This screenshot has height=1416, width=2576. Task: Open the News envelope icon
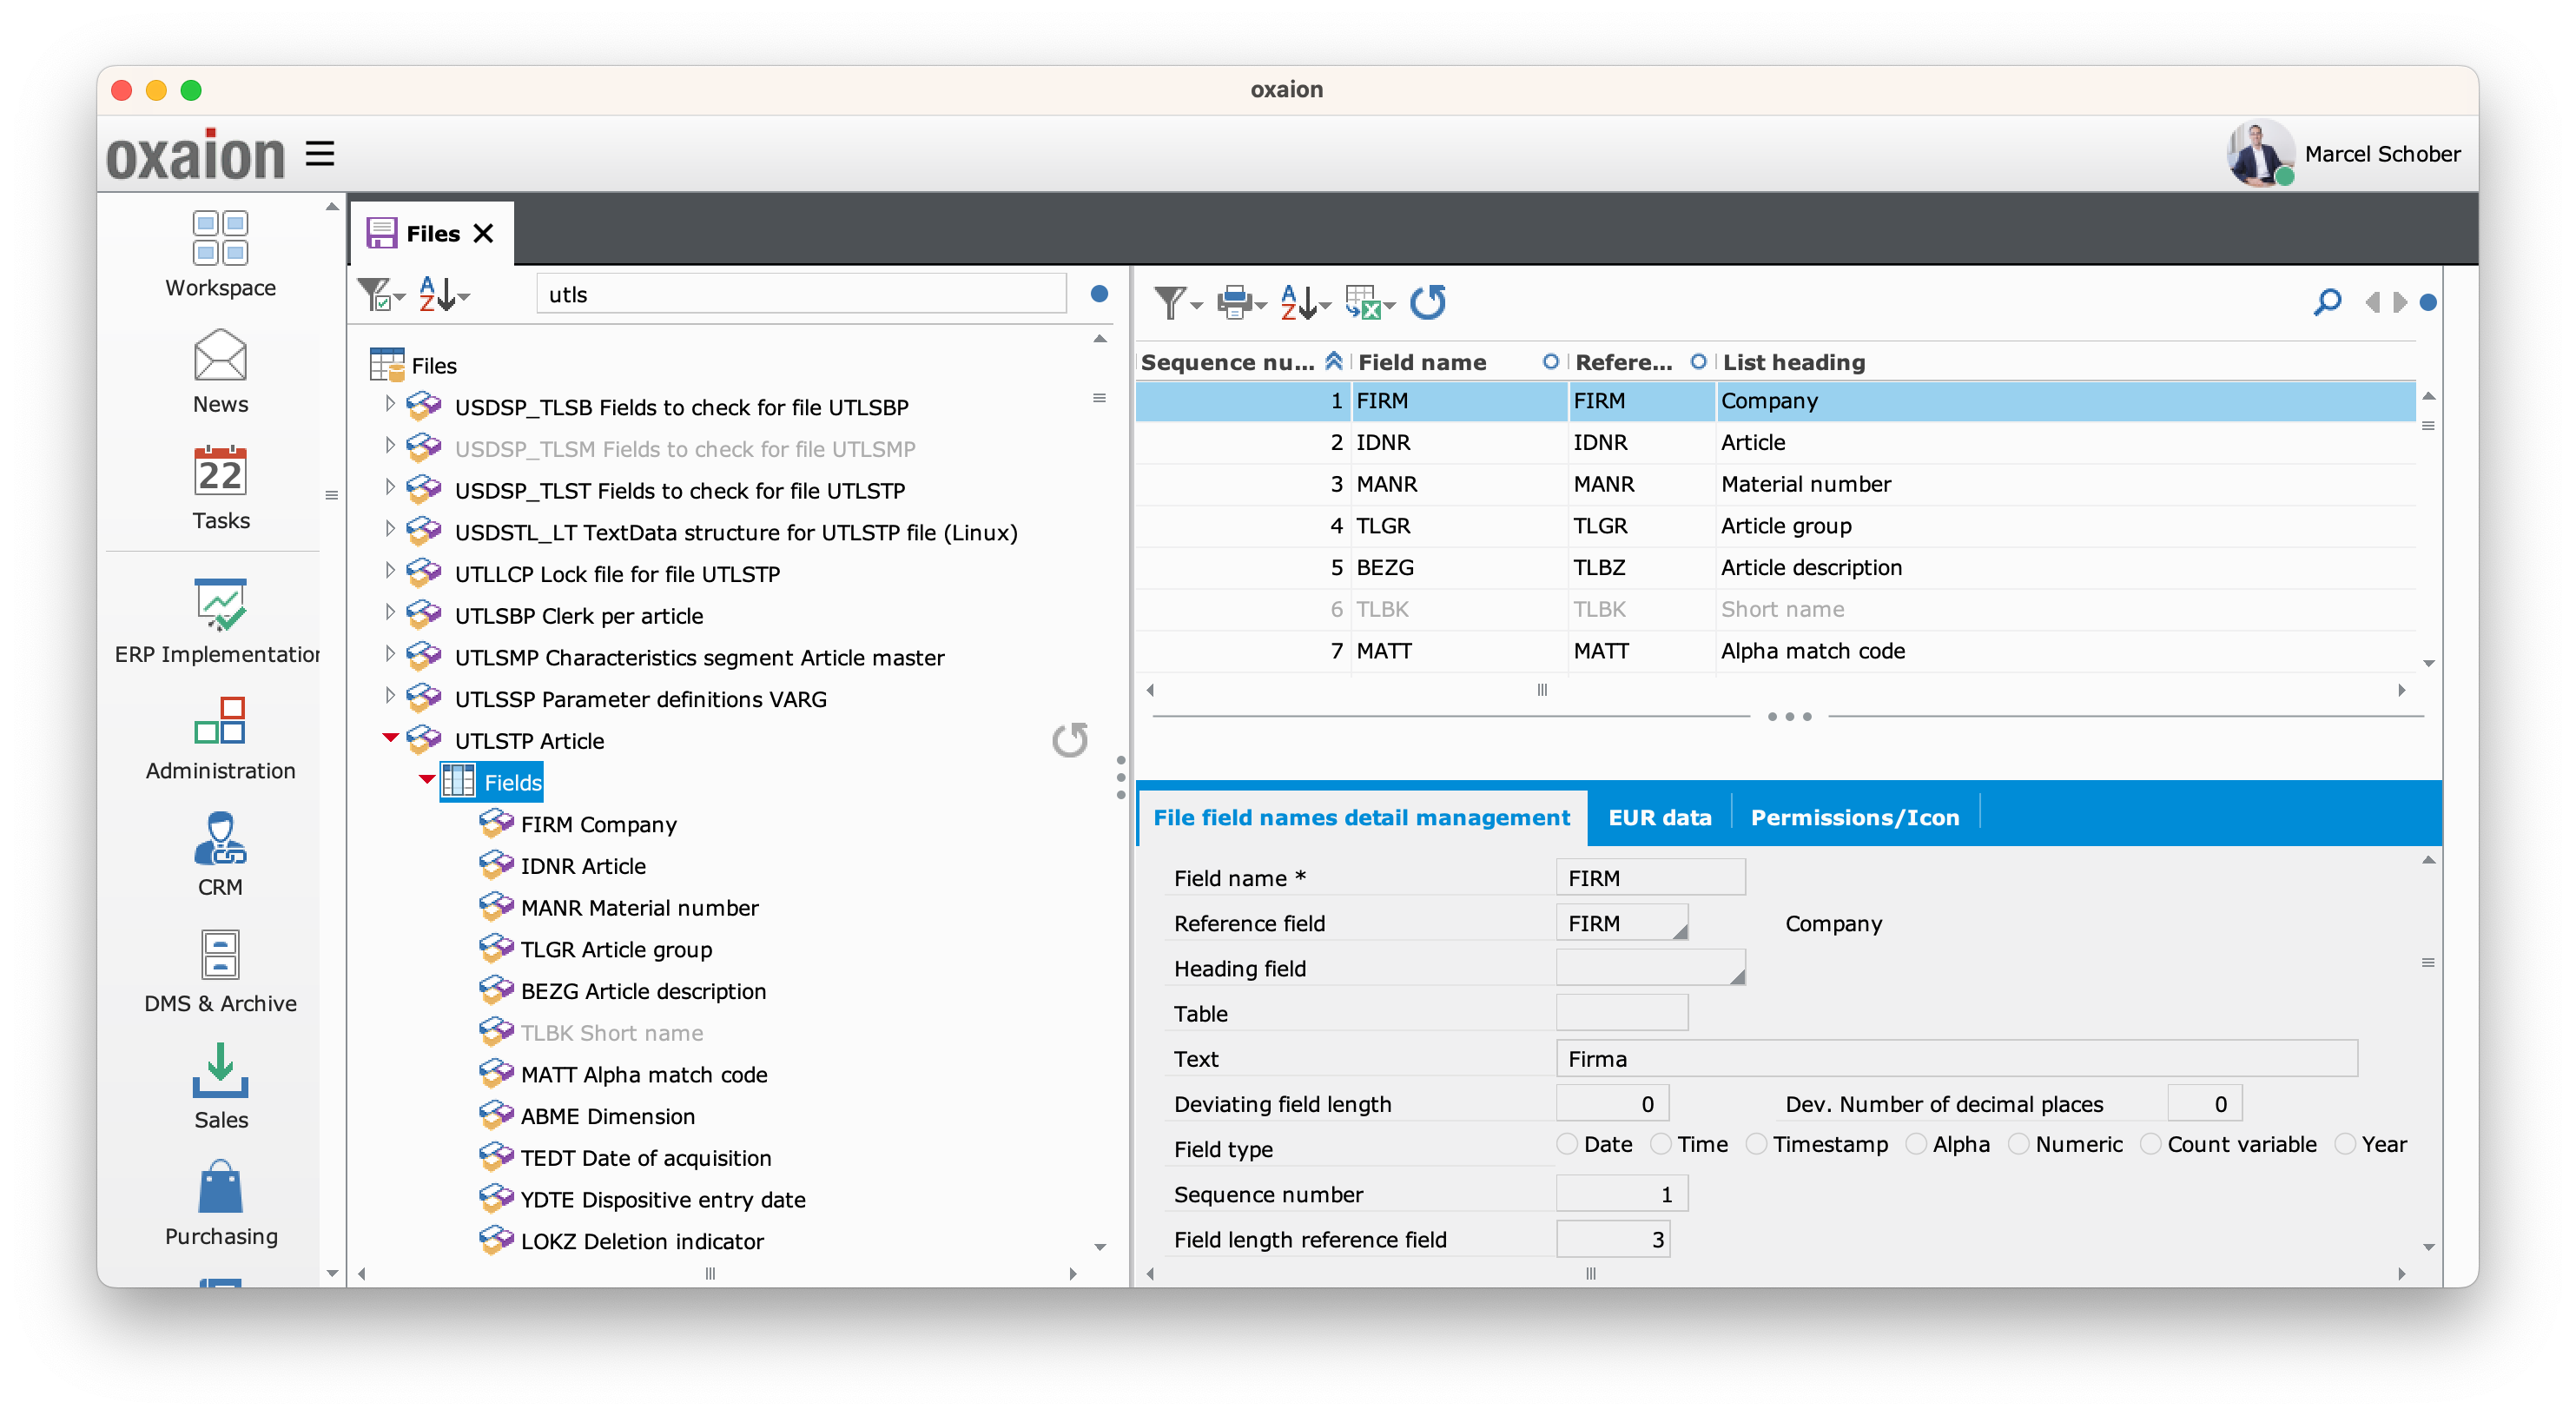[220, 355]
